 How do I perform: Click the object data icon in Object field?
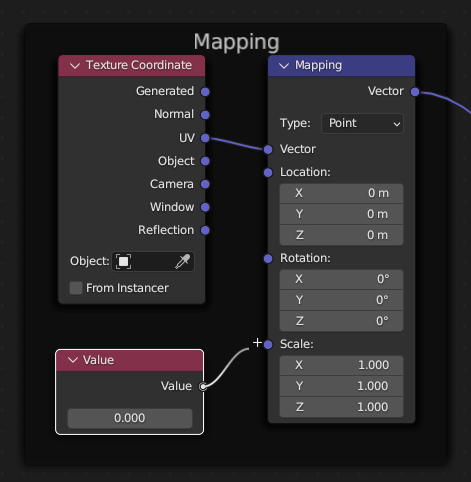point(123,261)
